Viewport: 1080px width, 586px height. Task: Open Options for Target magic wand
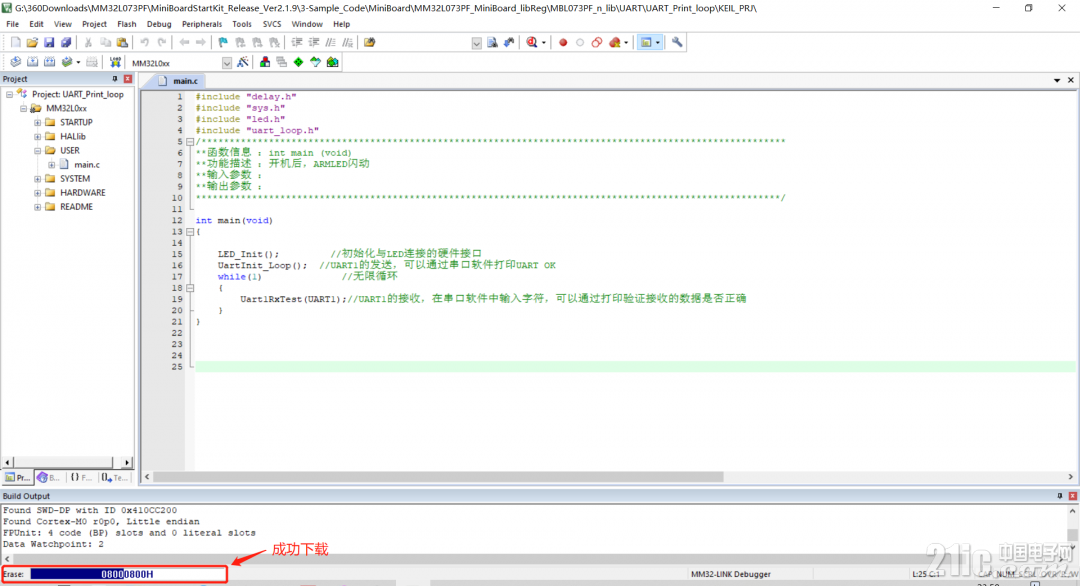pos(242,62)
